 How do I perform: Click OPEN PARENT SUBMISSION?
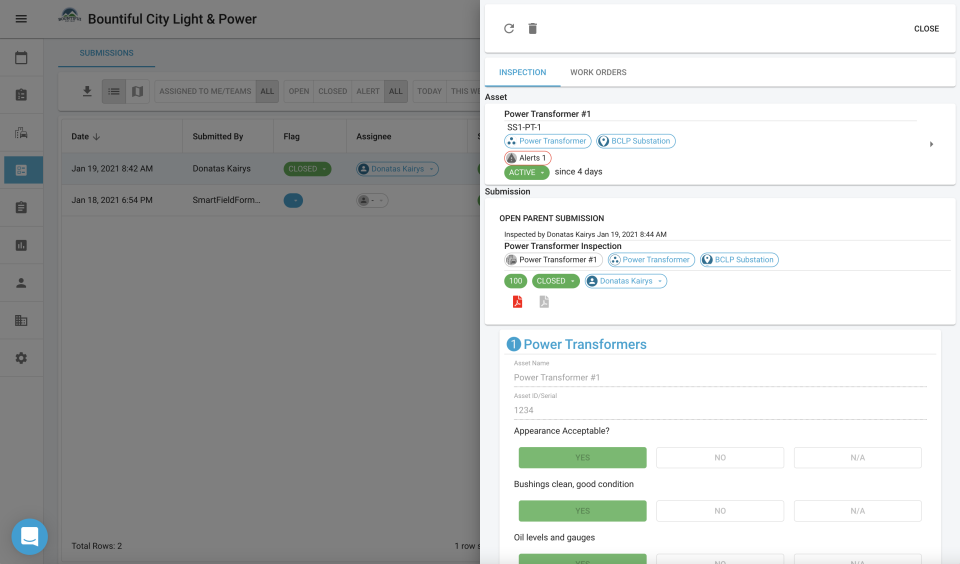point(552,218)
